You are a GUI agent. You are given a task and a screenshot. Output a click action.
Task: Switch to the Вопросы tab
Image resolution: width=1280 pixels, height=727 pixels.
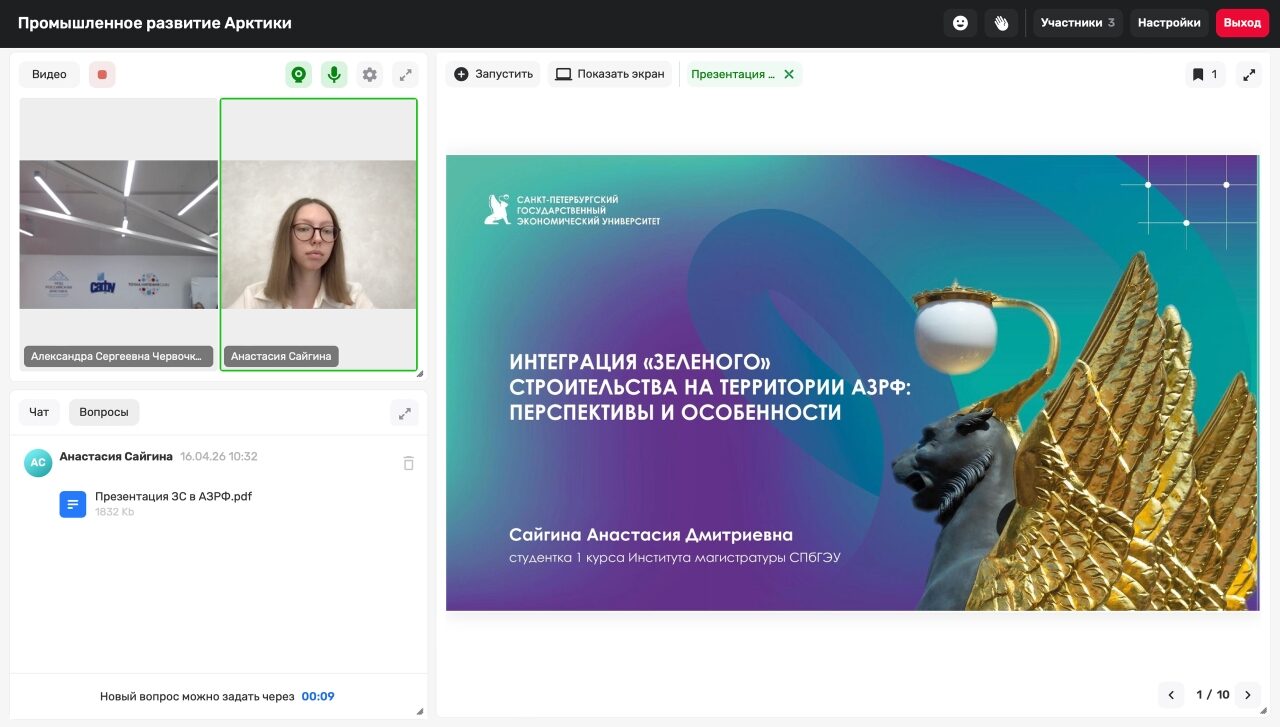coord(103,412)
